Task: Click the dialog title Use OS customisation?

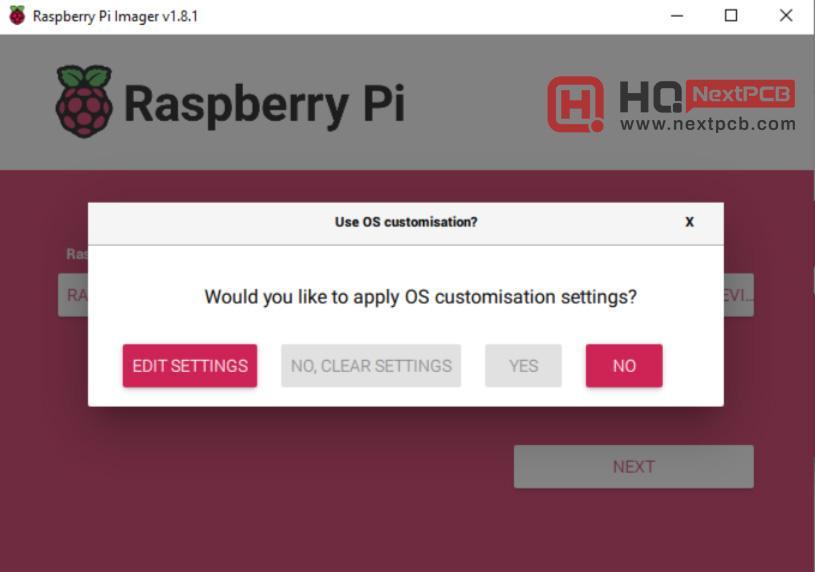Action: point(406,222)
